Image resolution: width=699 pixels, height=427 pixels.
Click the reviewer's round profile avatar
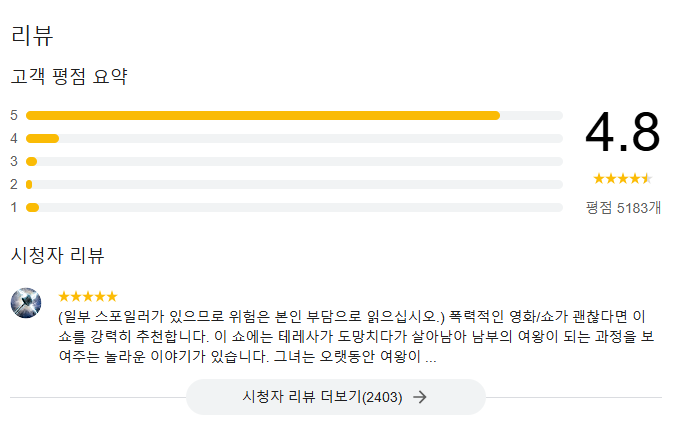(26, 302)
